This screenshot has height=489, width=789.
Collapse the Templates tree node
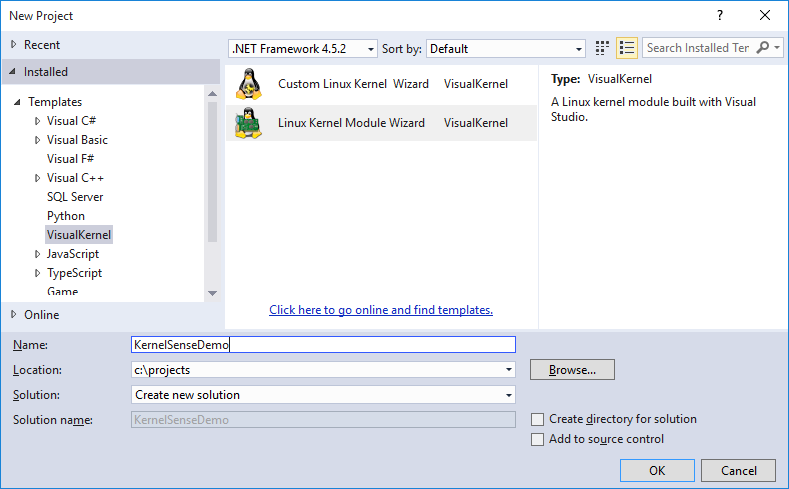tap(17, 102)
